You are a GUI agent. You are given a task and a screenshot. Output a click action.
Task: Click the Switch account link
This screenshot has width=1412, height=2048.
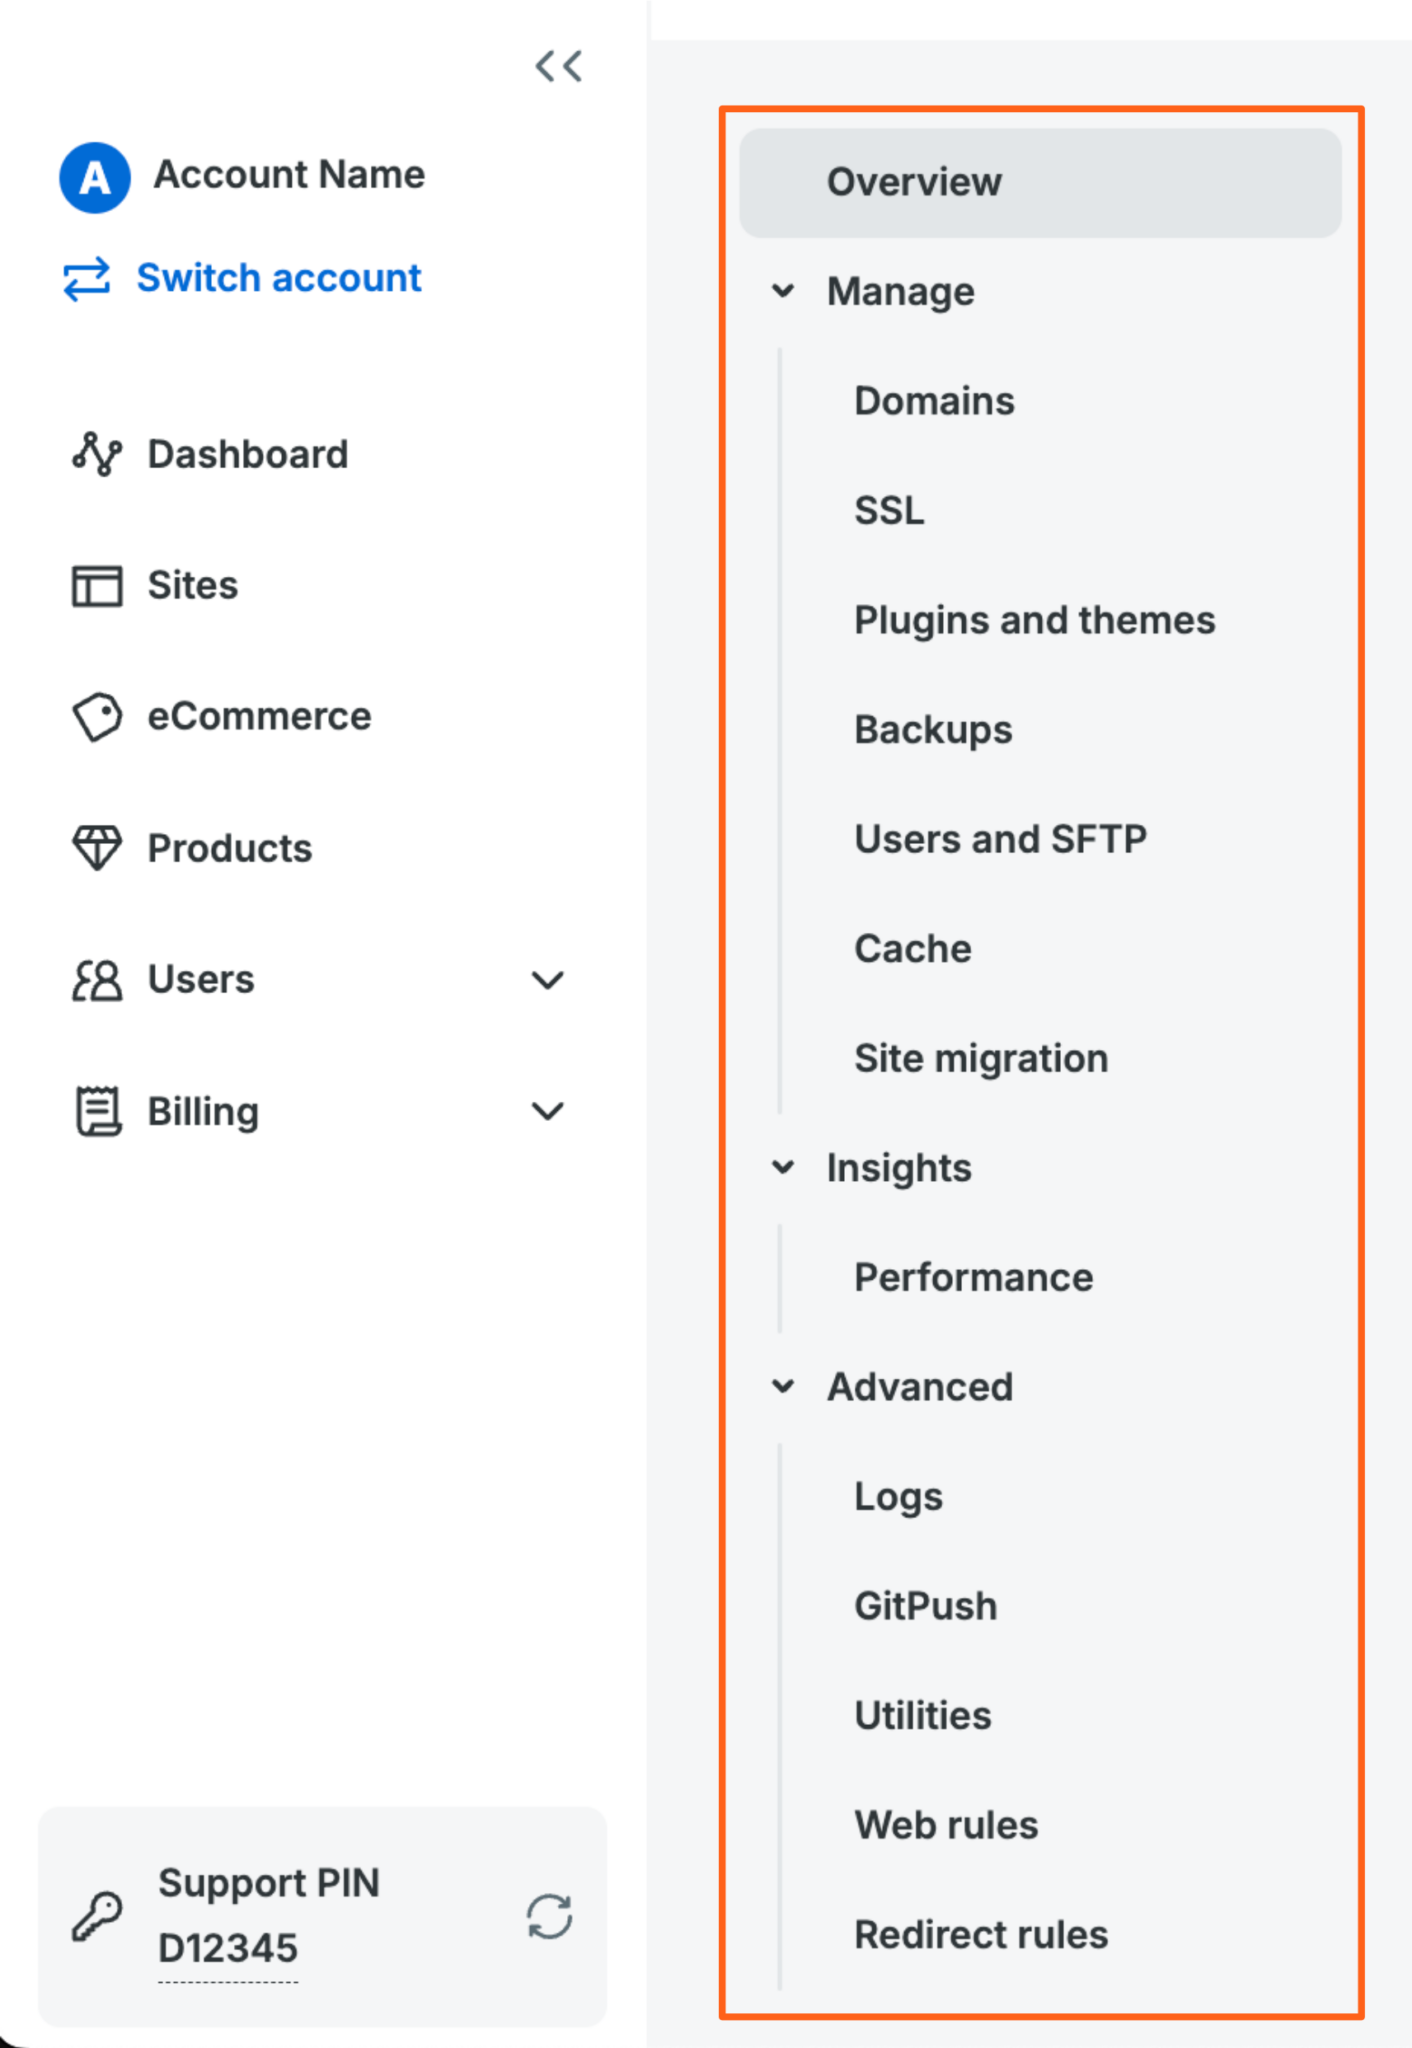[x=278, y=278]
